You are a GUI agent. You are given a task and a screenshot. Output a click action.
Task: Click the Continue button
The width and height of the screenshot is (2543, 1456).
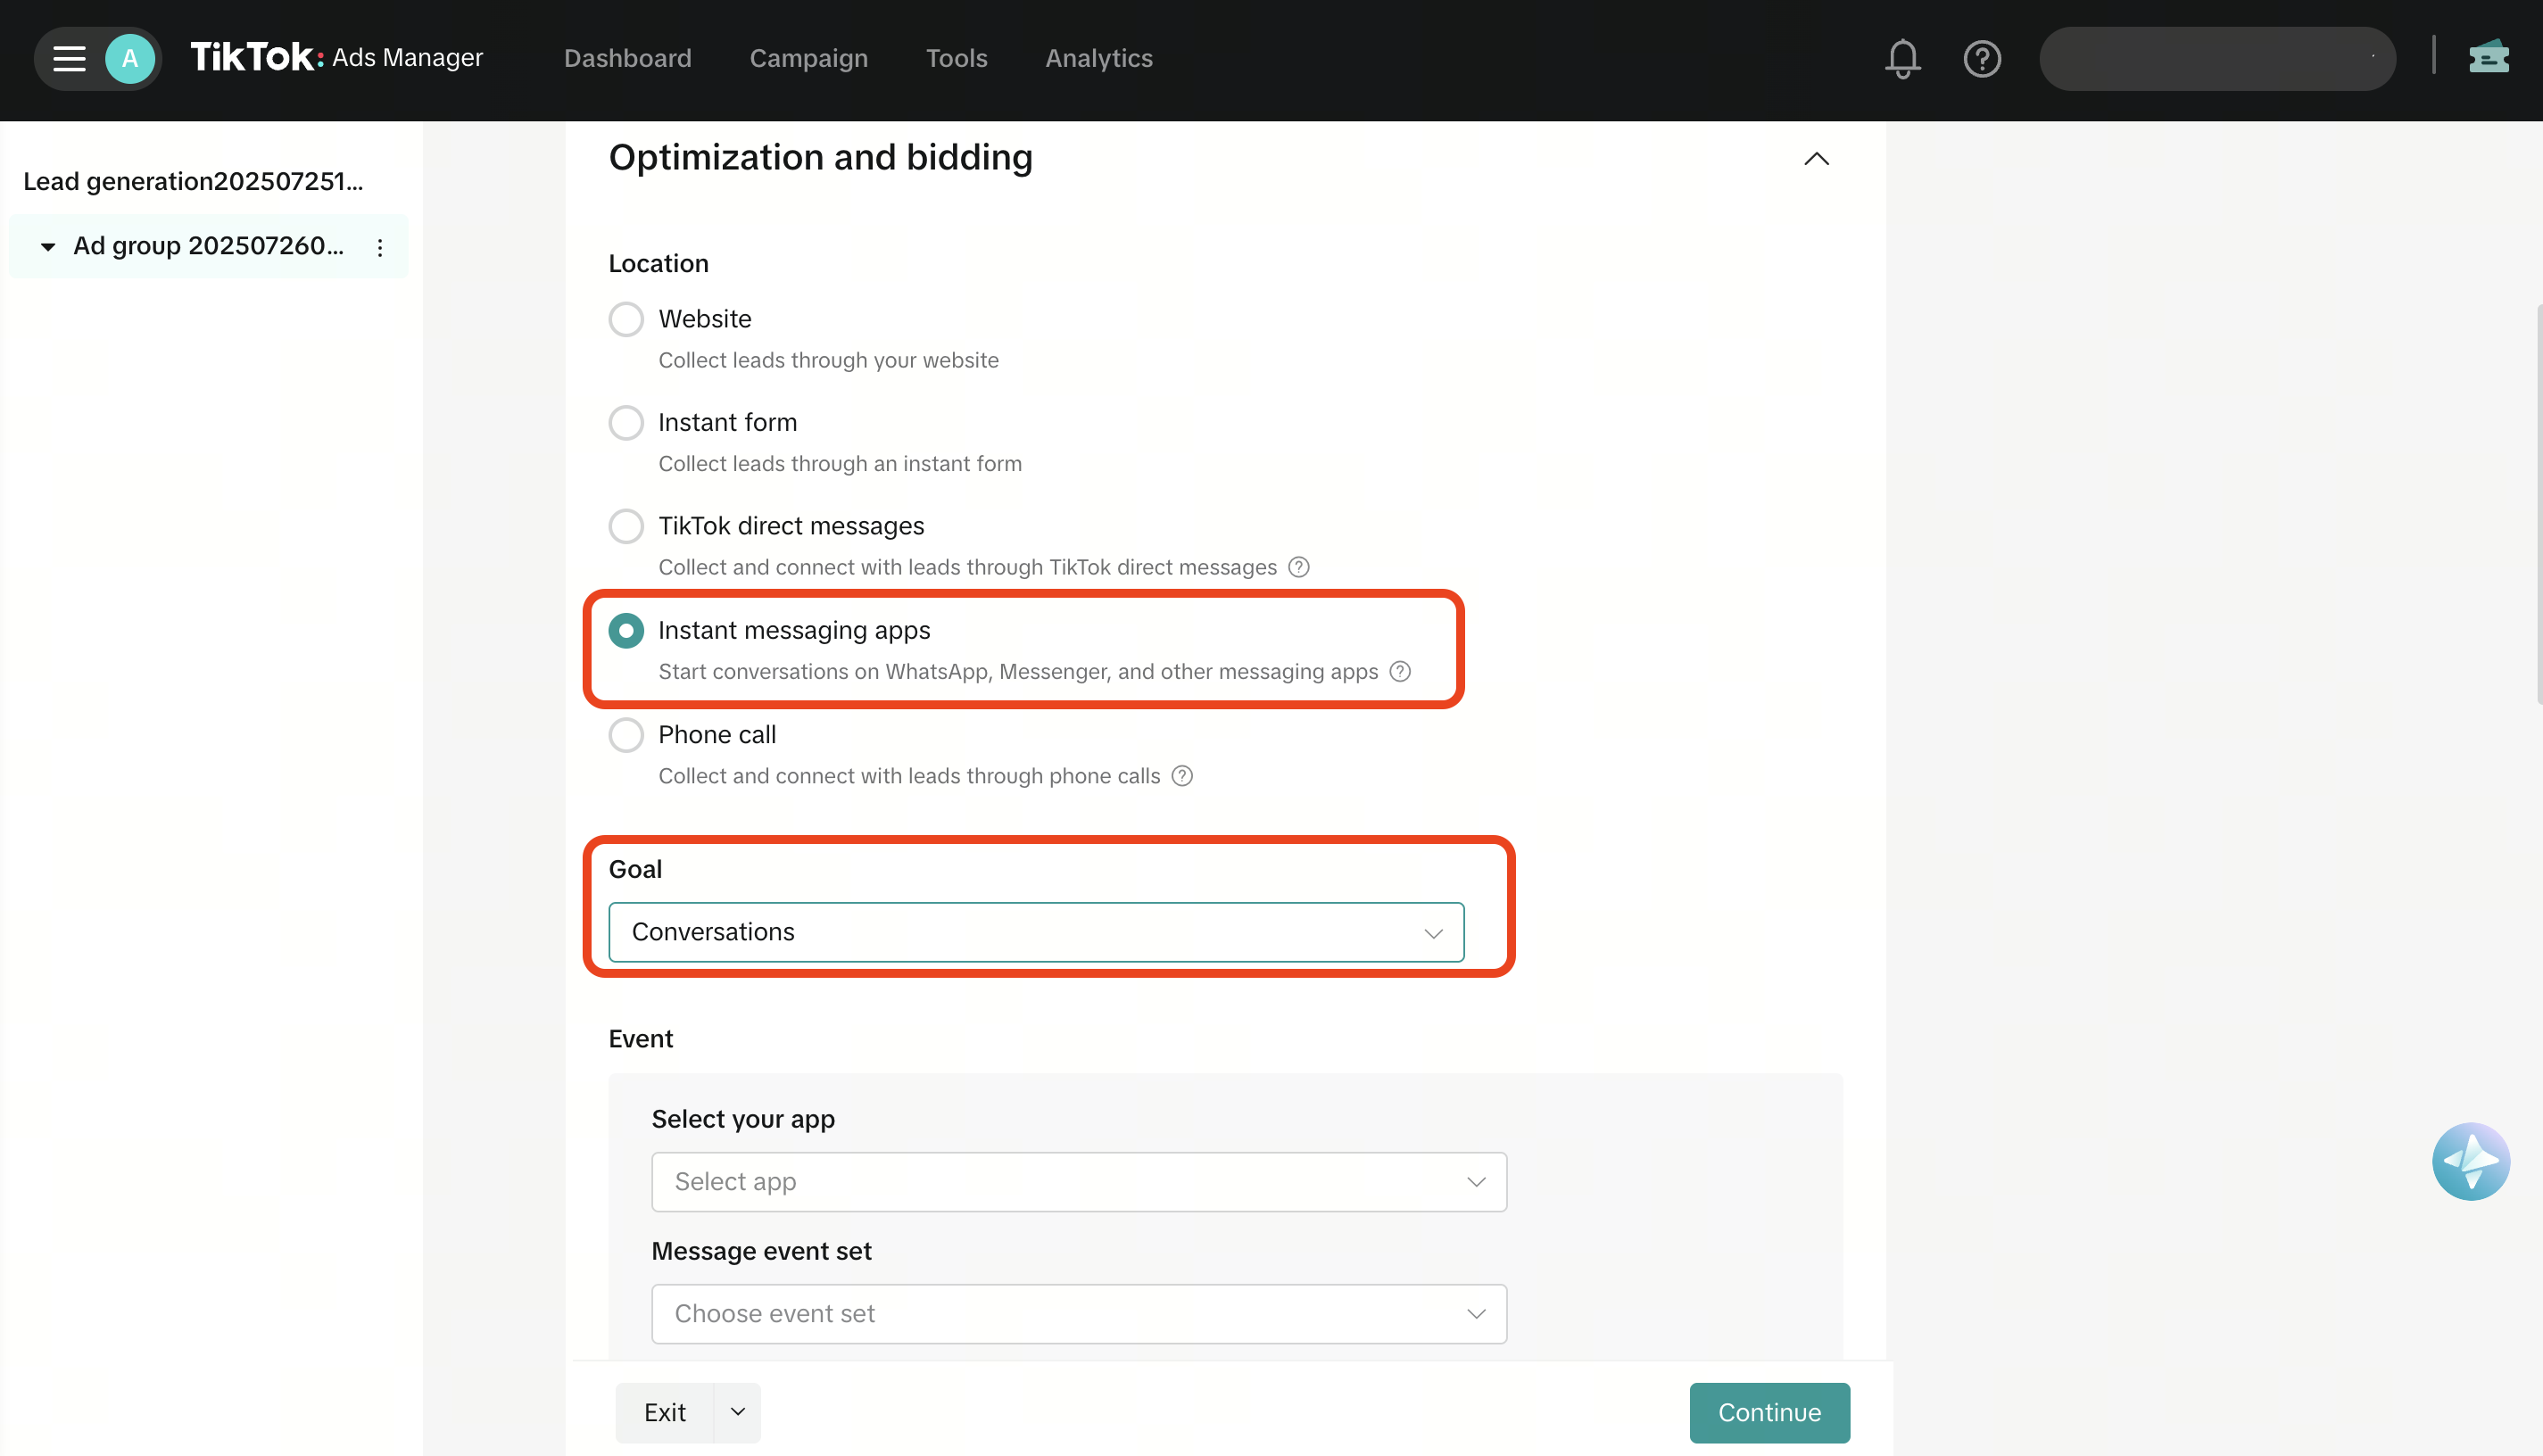point(1769,1412)
